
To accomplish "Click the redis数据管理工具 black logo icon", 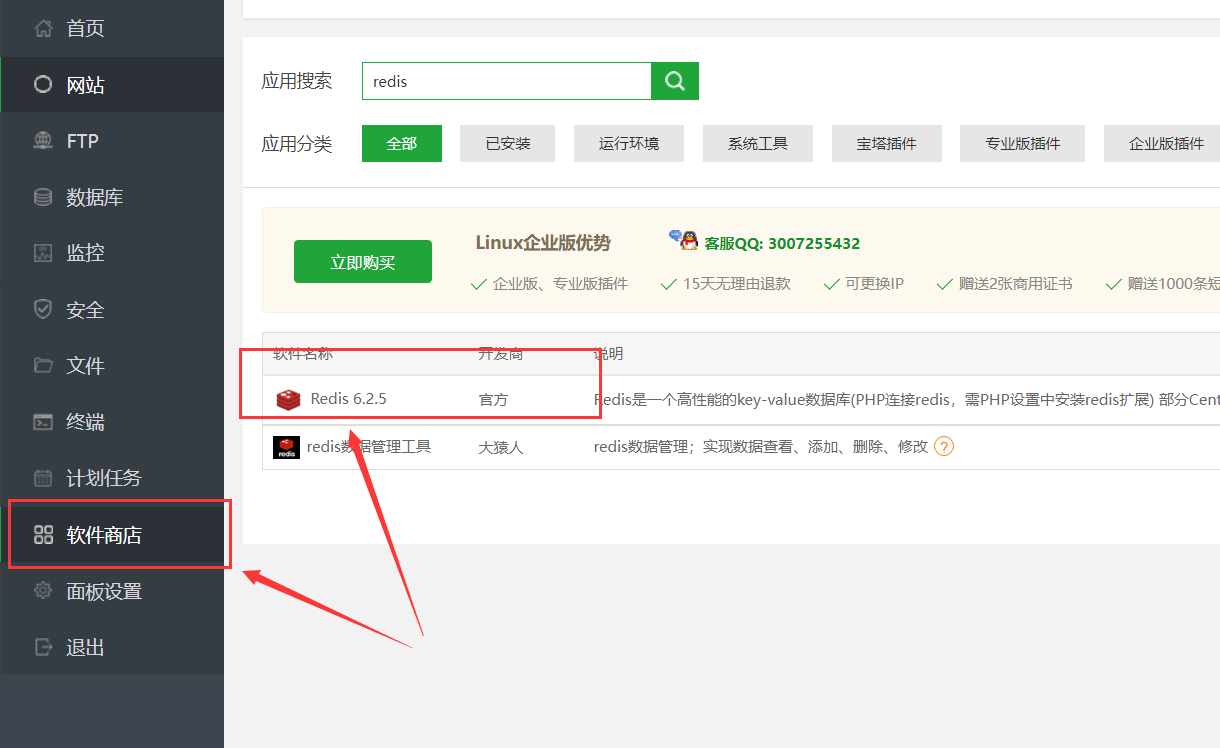I will [x=286, y=447].
